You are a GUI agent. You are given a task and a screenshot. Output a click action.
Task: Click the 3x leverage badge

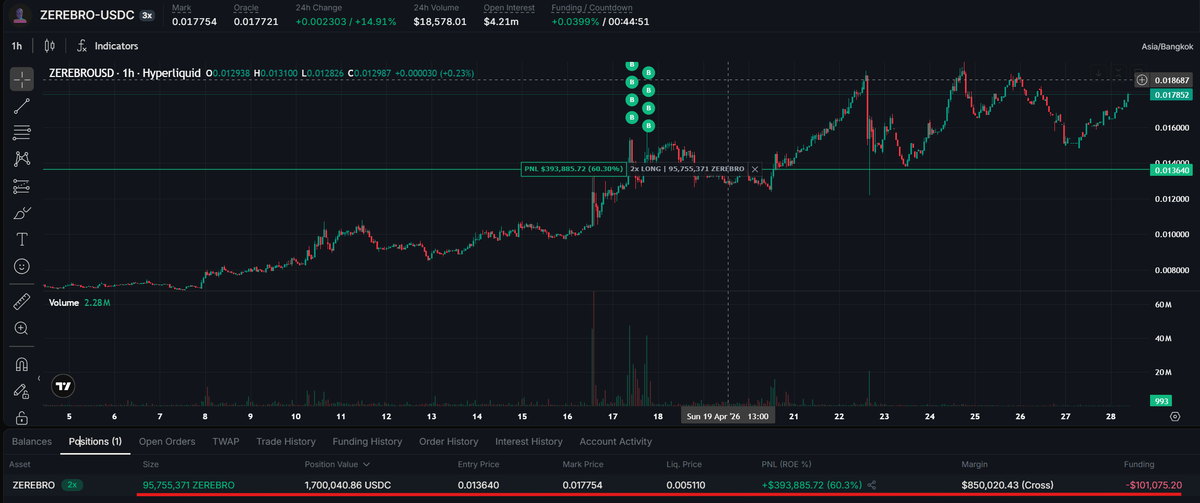147,16
